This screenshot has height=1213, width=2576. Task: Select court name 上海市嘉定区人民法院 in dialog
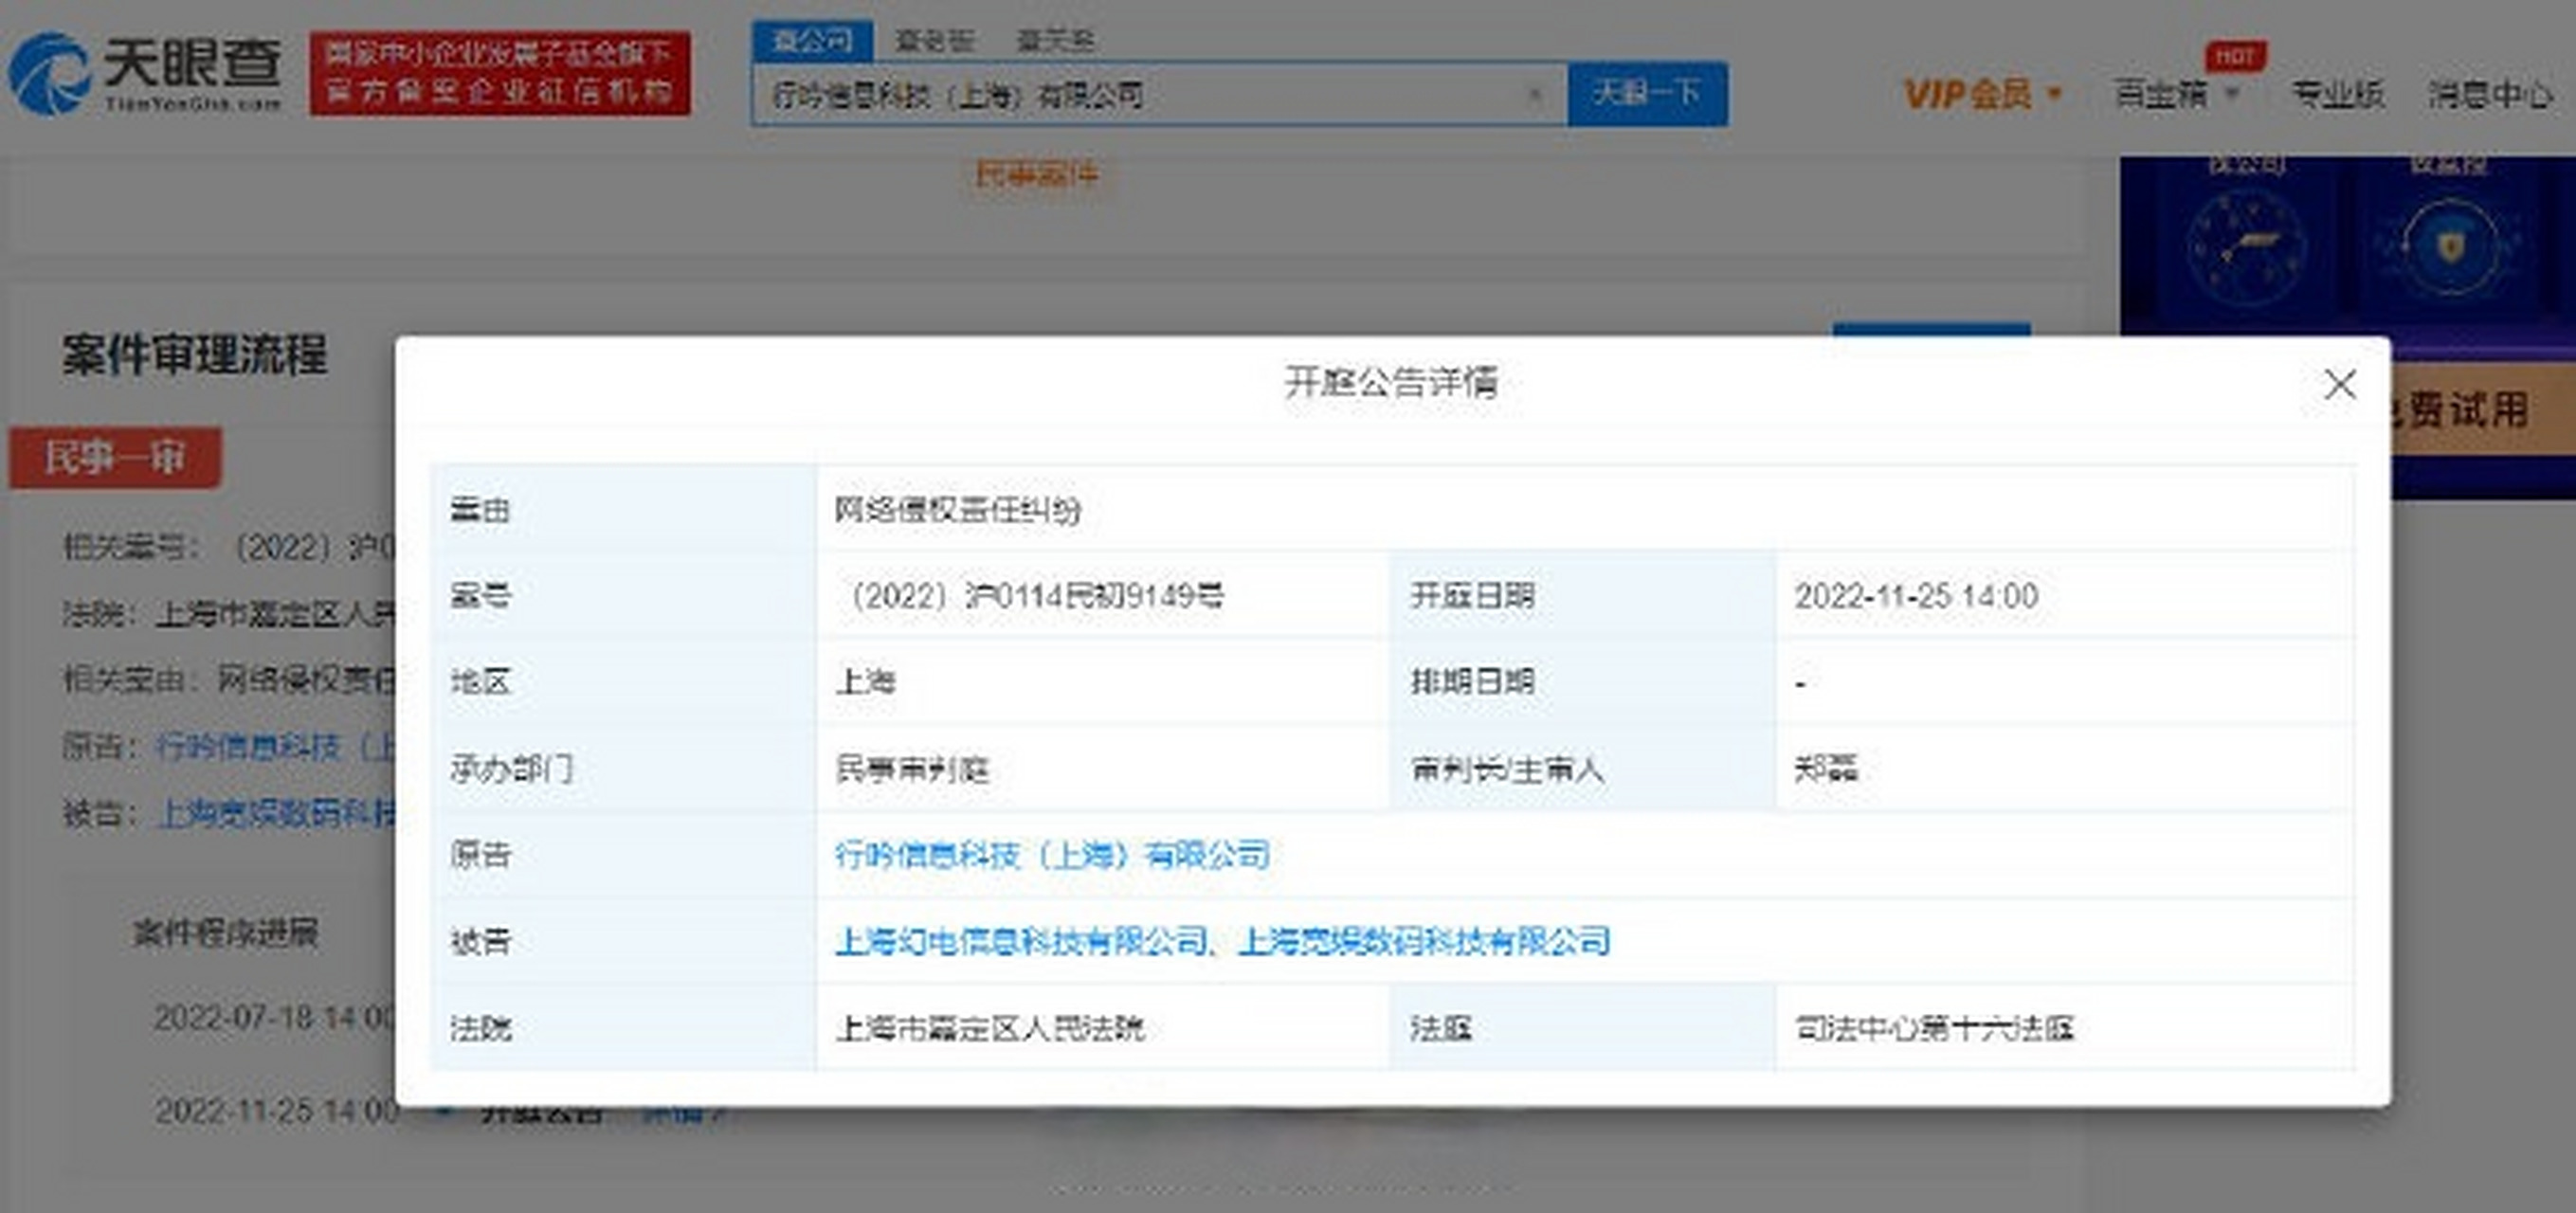(x=990, y=1027)
